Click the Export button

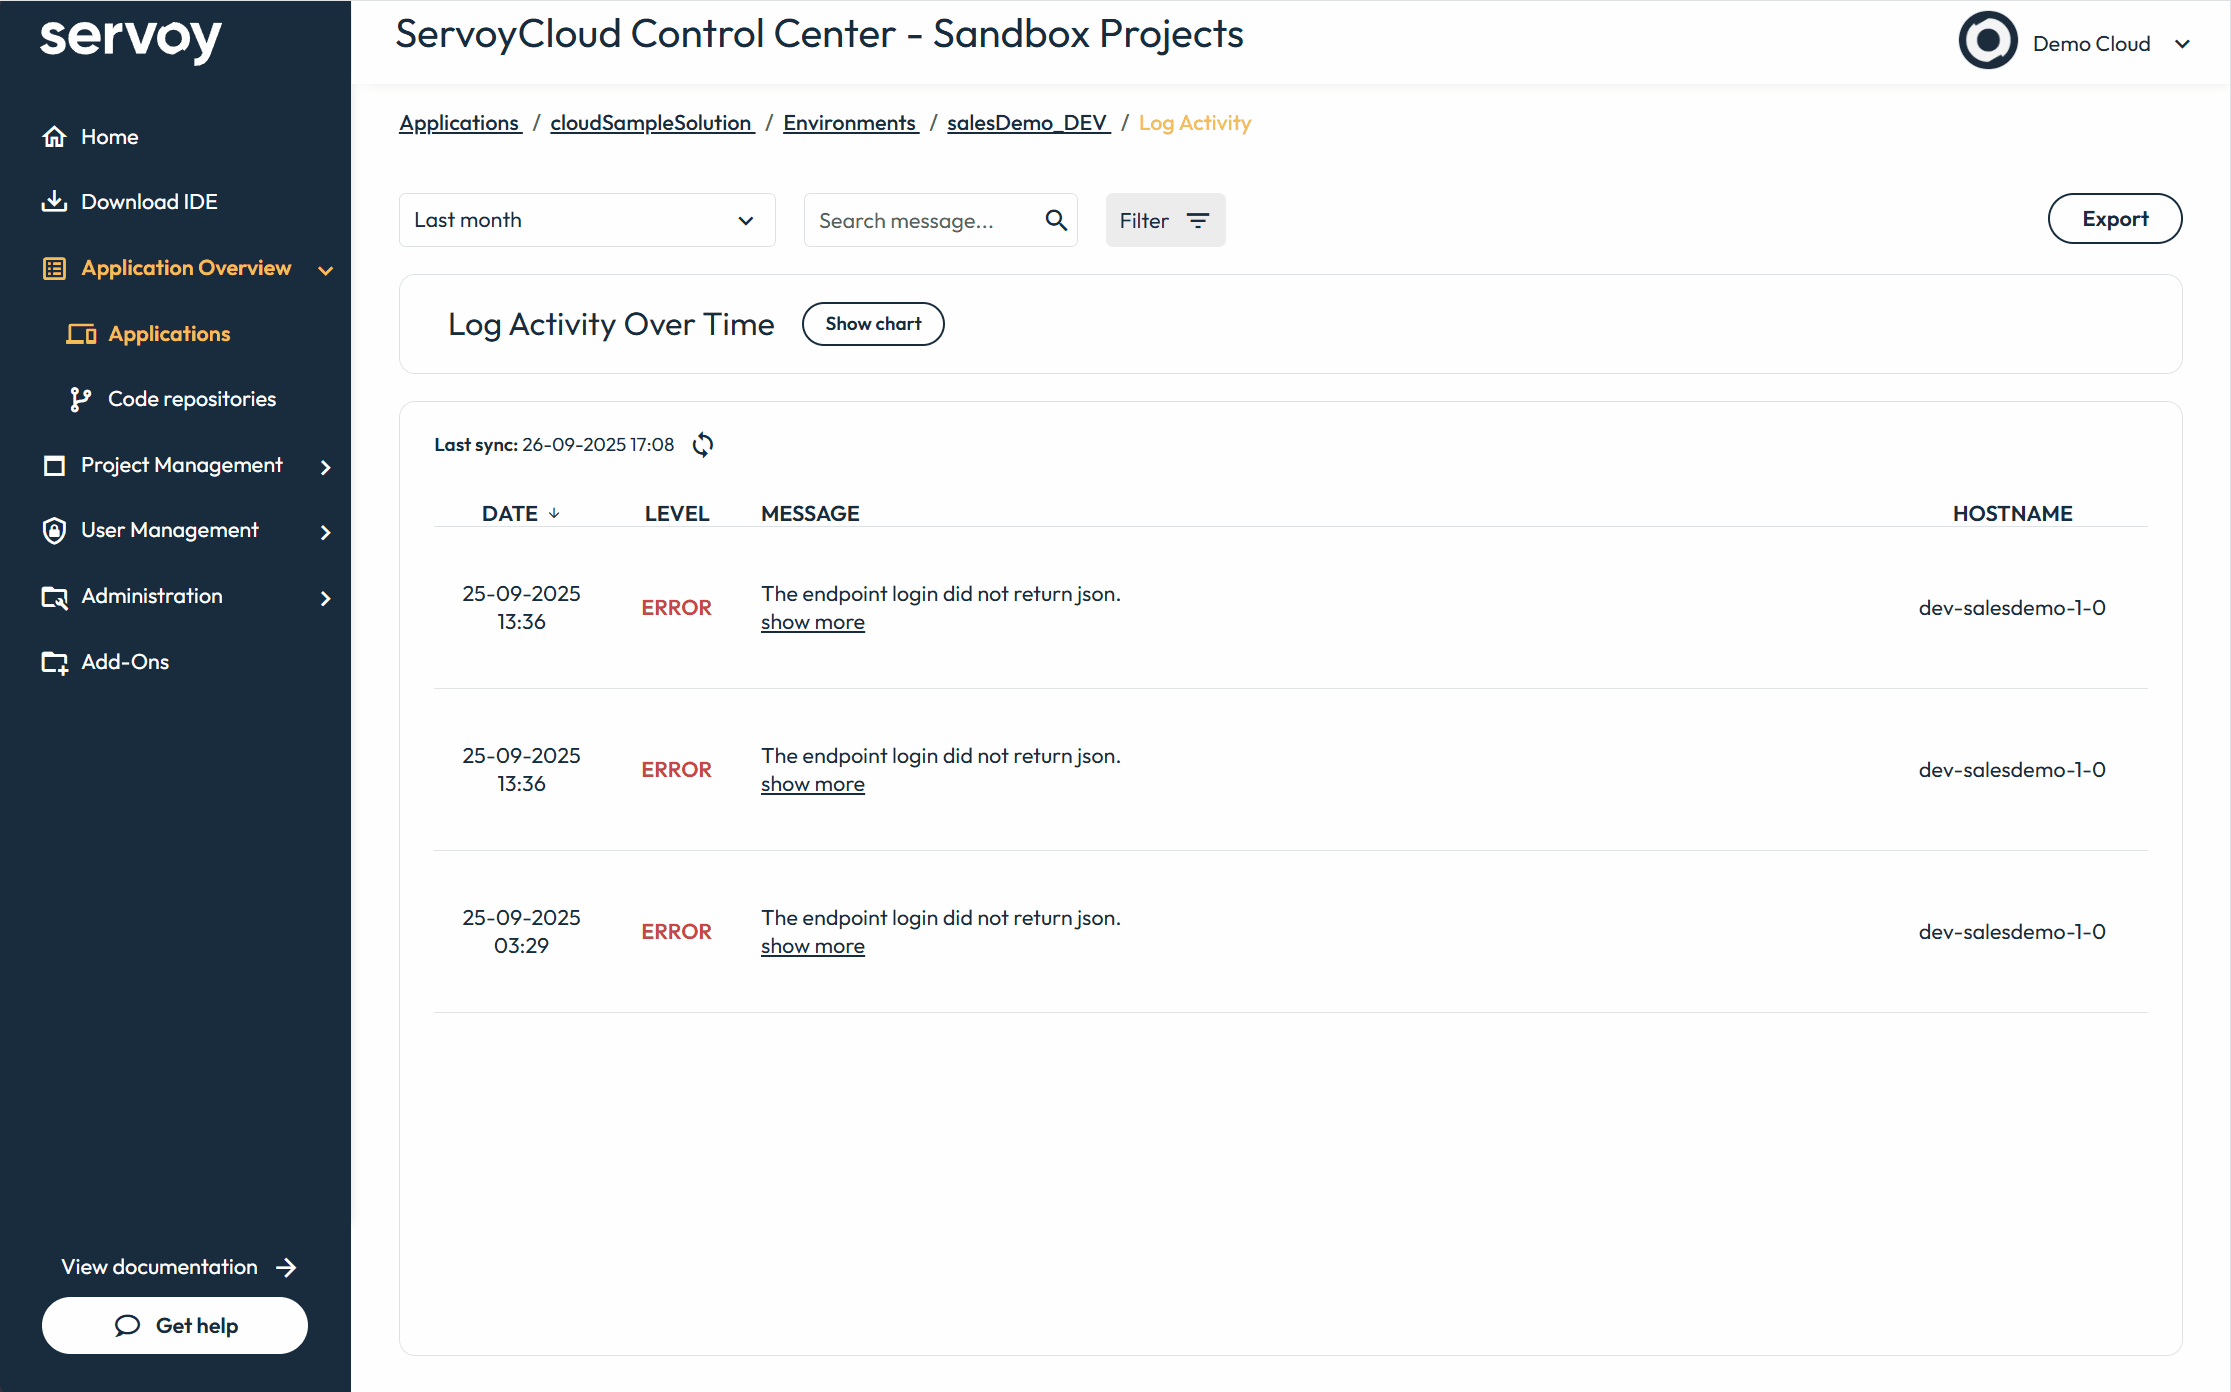pos(2114,219)
